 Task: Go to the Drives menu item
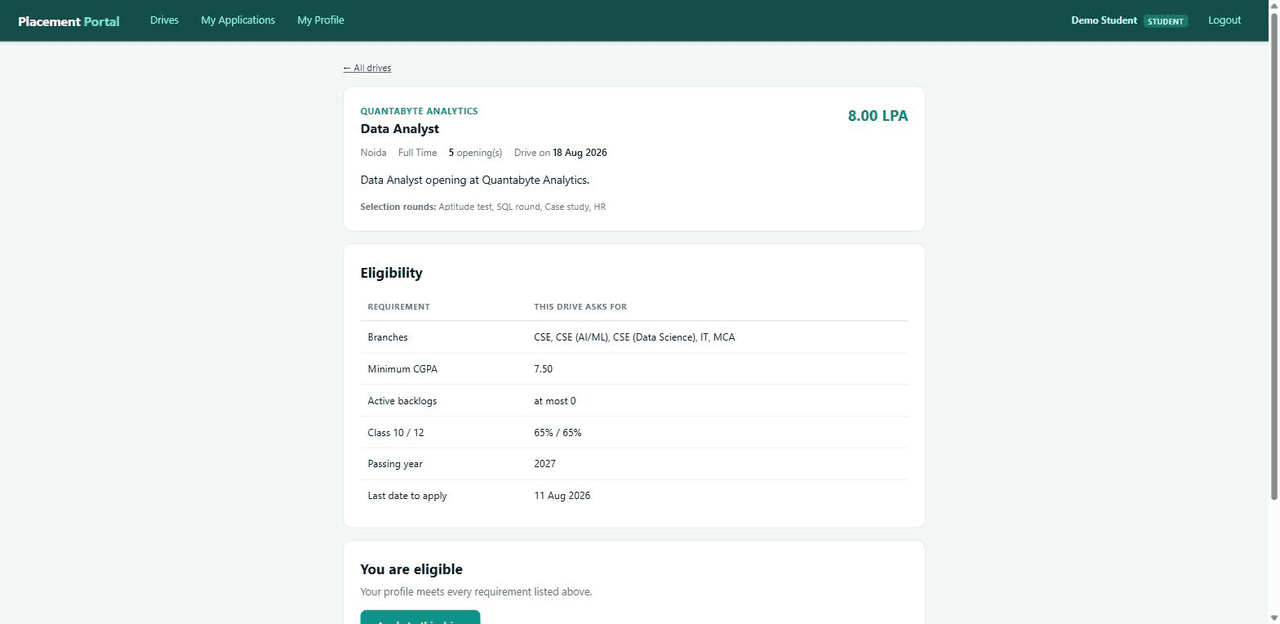[x=164, y=20]
